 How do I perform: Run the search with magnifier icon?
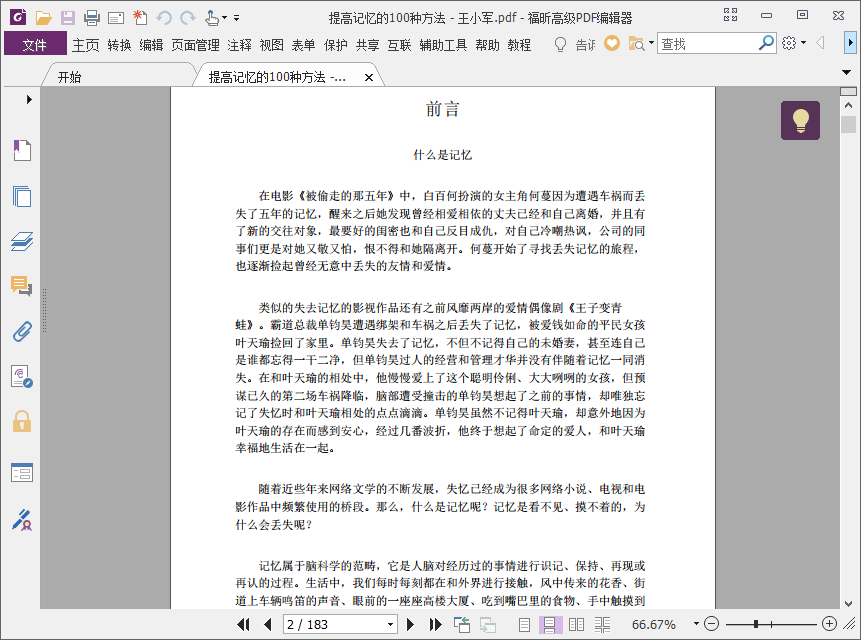(766, 43)
